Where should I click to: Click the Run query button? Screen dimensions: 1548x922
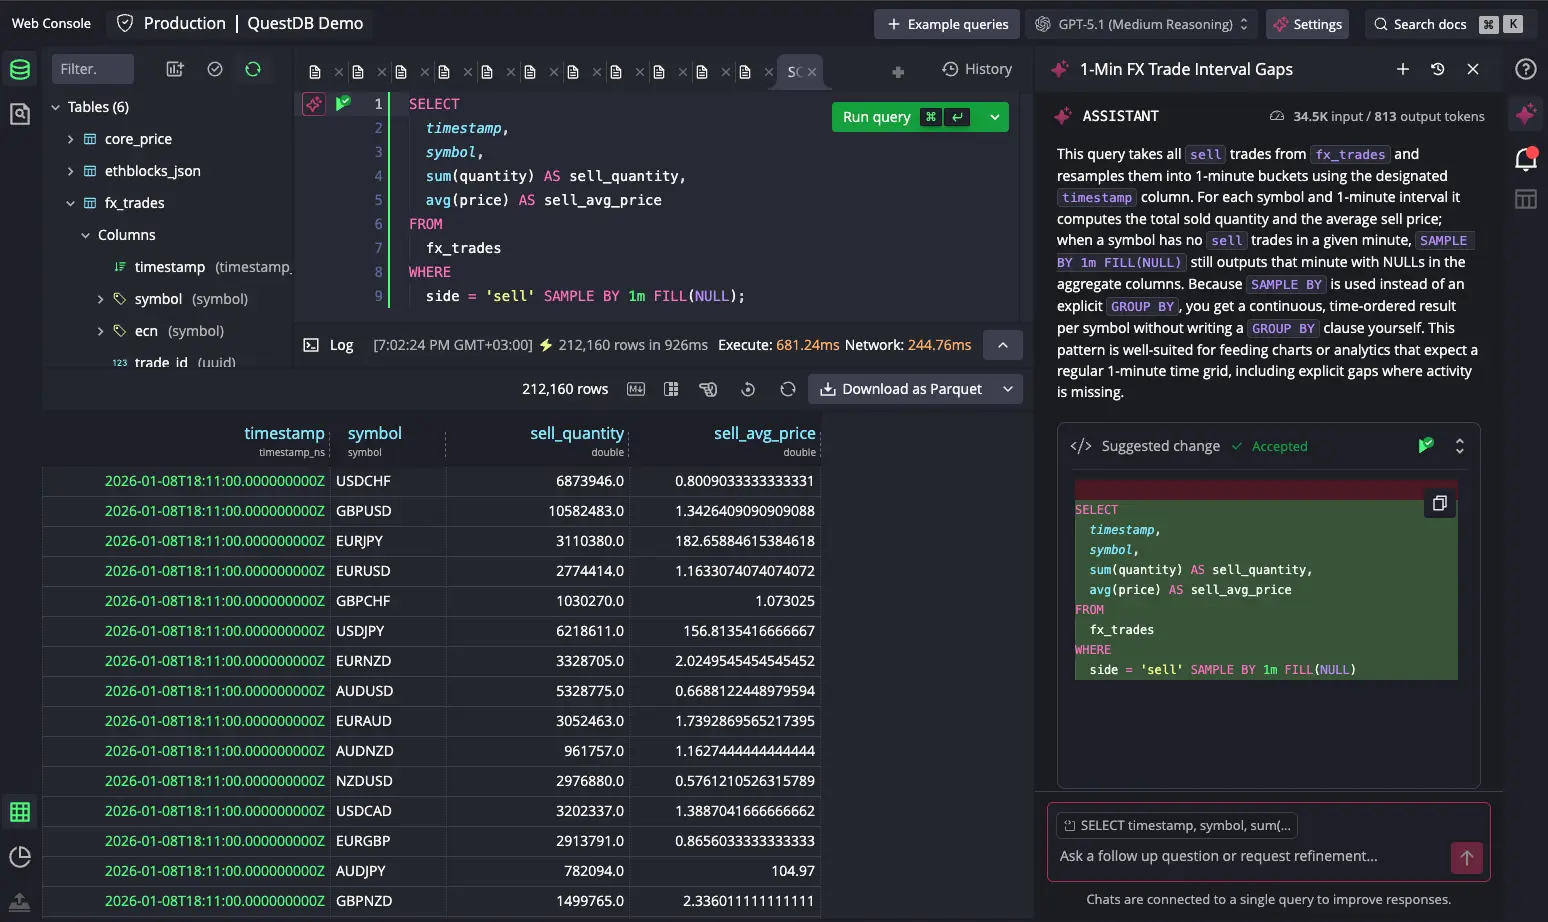pos(877,117)
